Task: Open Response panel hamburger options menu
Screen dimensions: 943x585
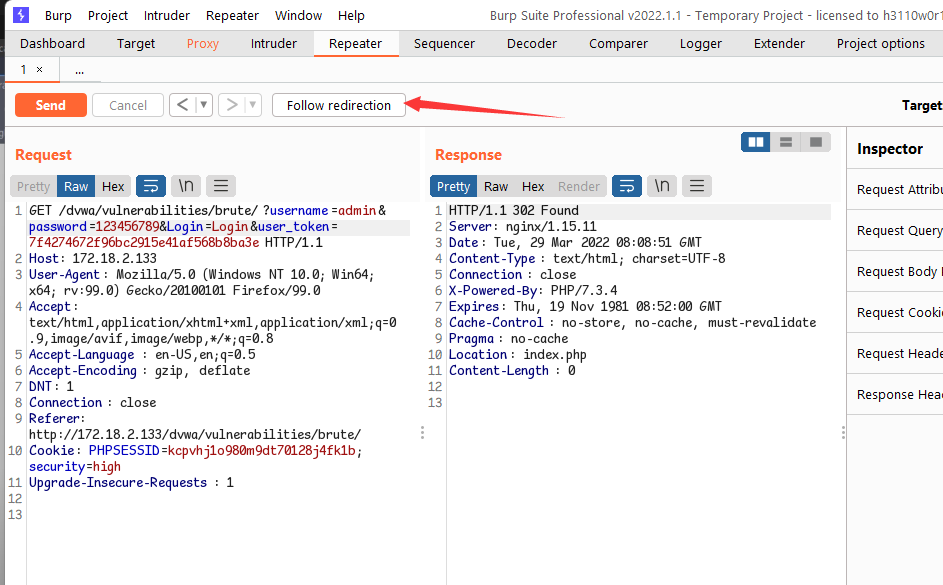Action: point(696,186)
